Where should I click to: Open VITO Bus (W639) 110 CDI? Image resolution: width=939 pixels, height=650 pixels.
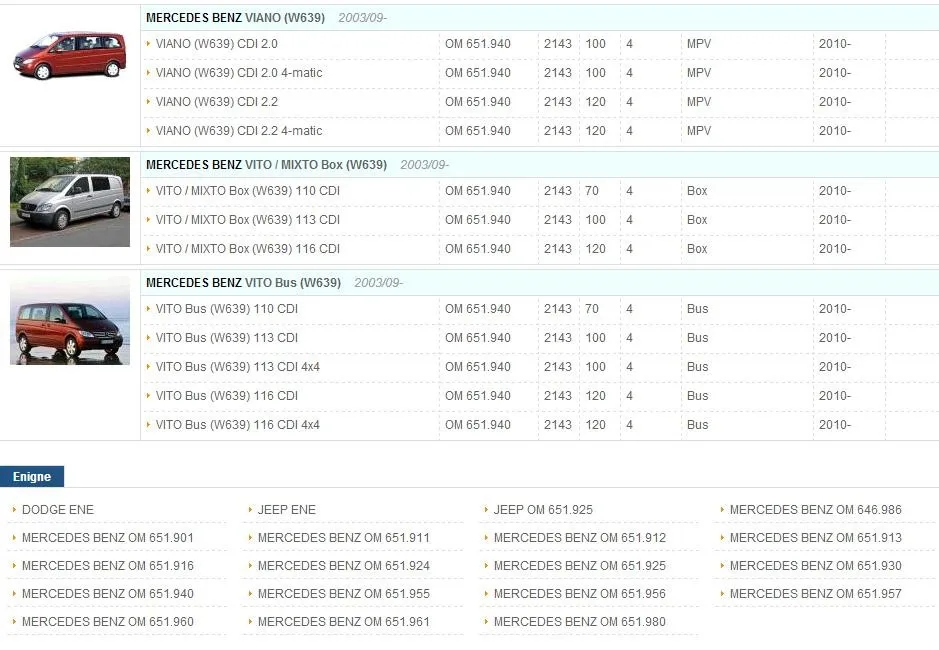(227, 309)
